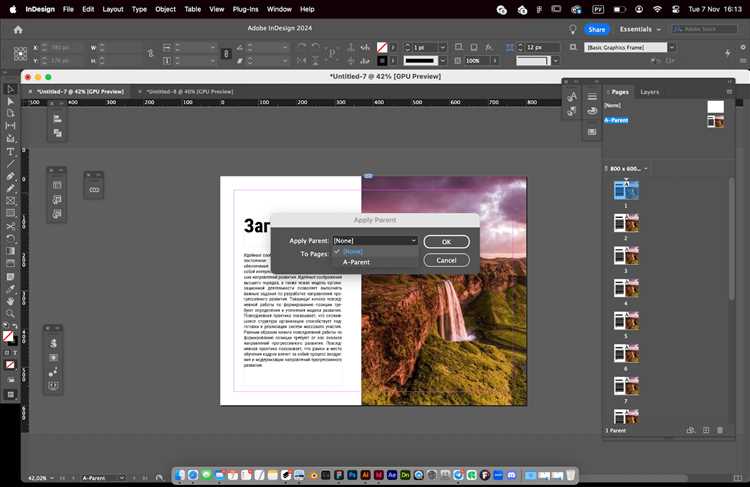Select the Selection tool arrow

11,89
